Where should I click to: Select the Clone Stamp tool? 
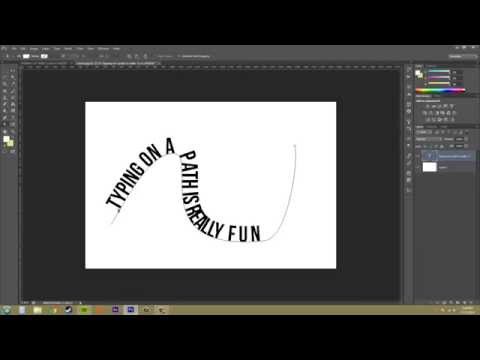tap(5, 97)
